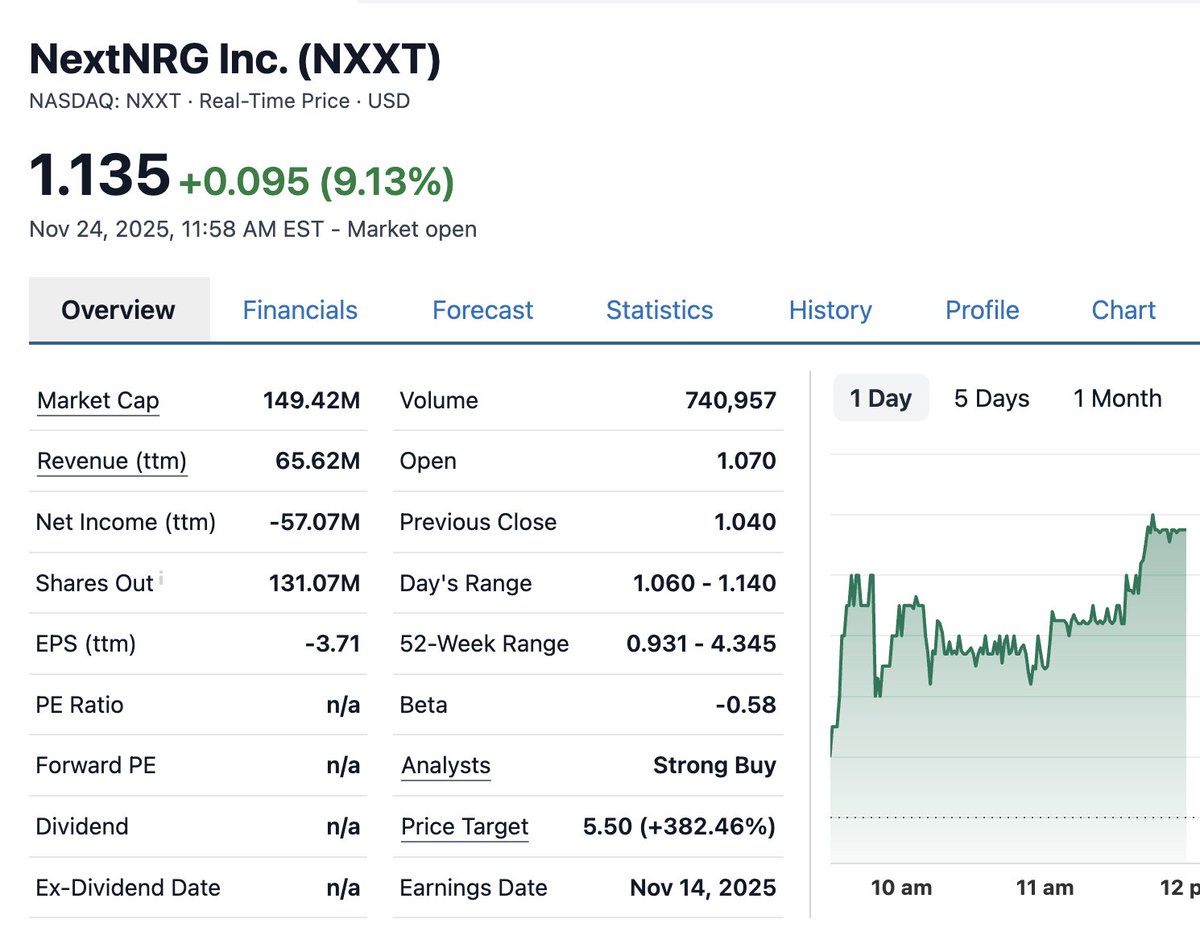Click the Beta value -0.58
The height and width of the screenshot is (944, 1200).
click(746, 705)
